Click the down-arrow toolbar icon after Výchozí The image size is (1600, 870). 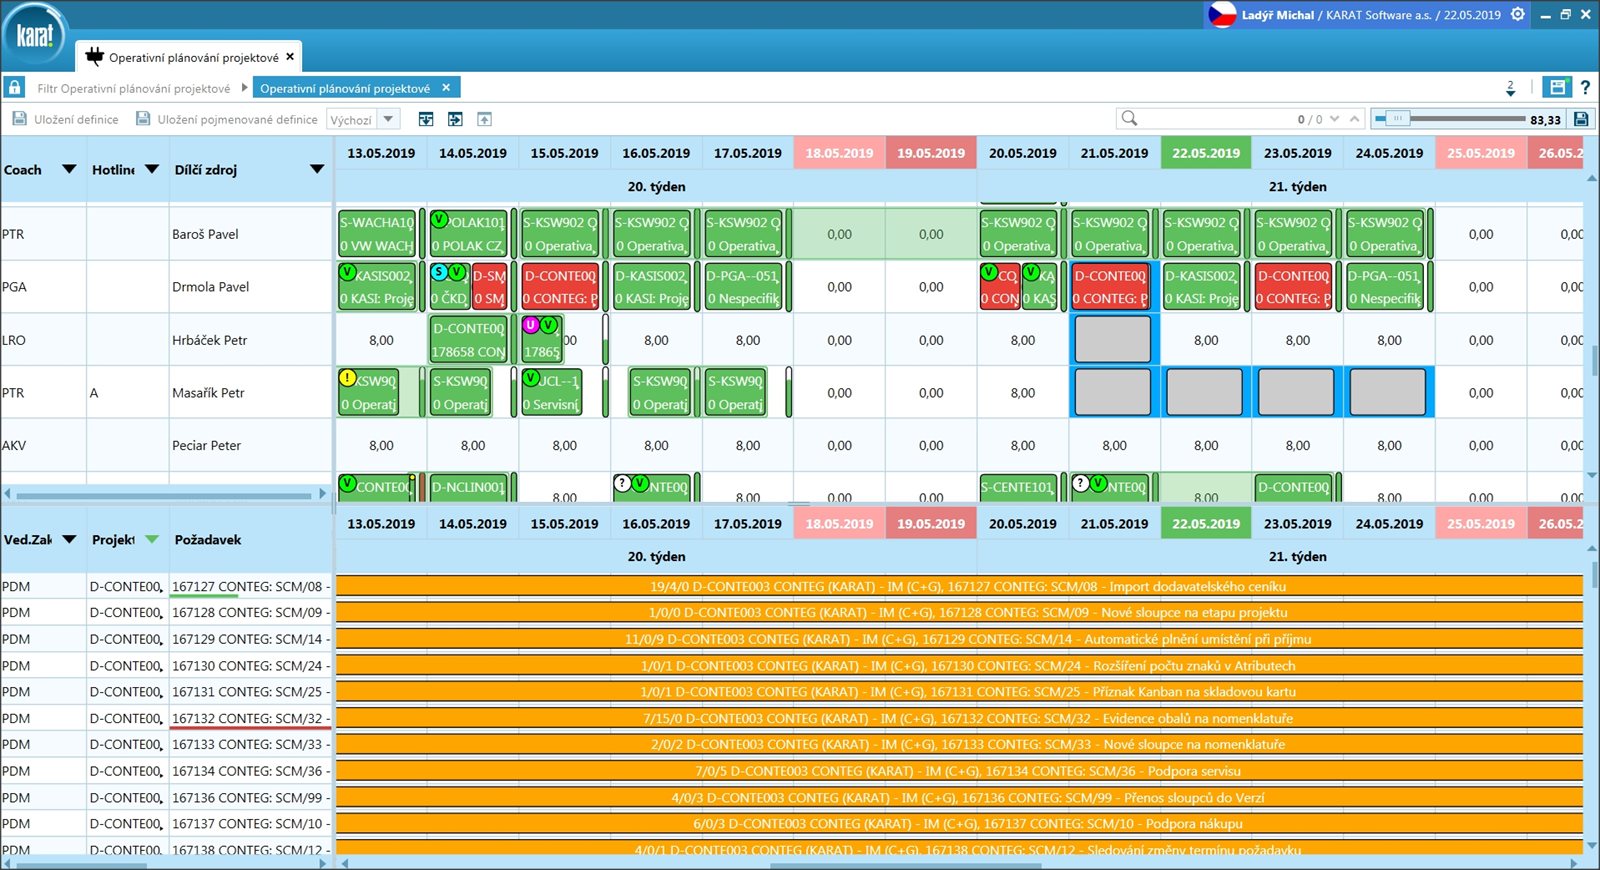click(426, 119)
